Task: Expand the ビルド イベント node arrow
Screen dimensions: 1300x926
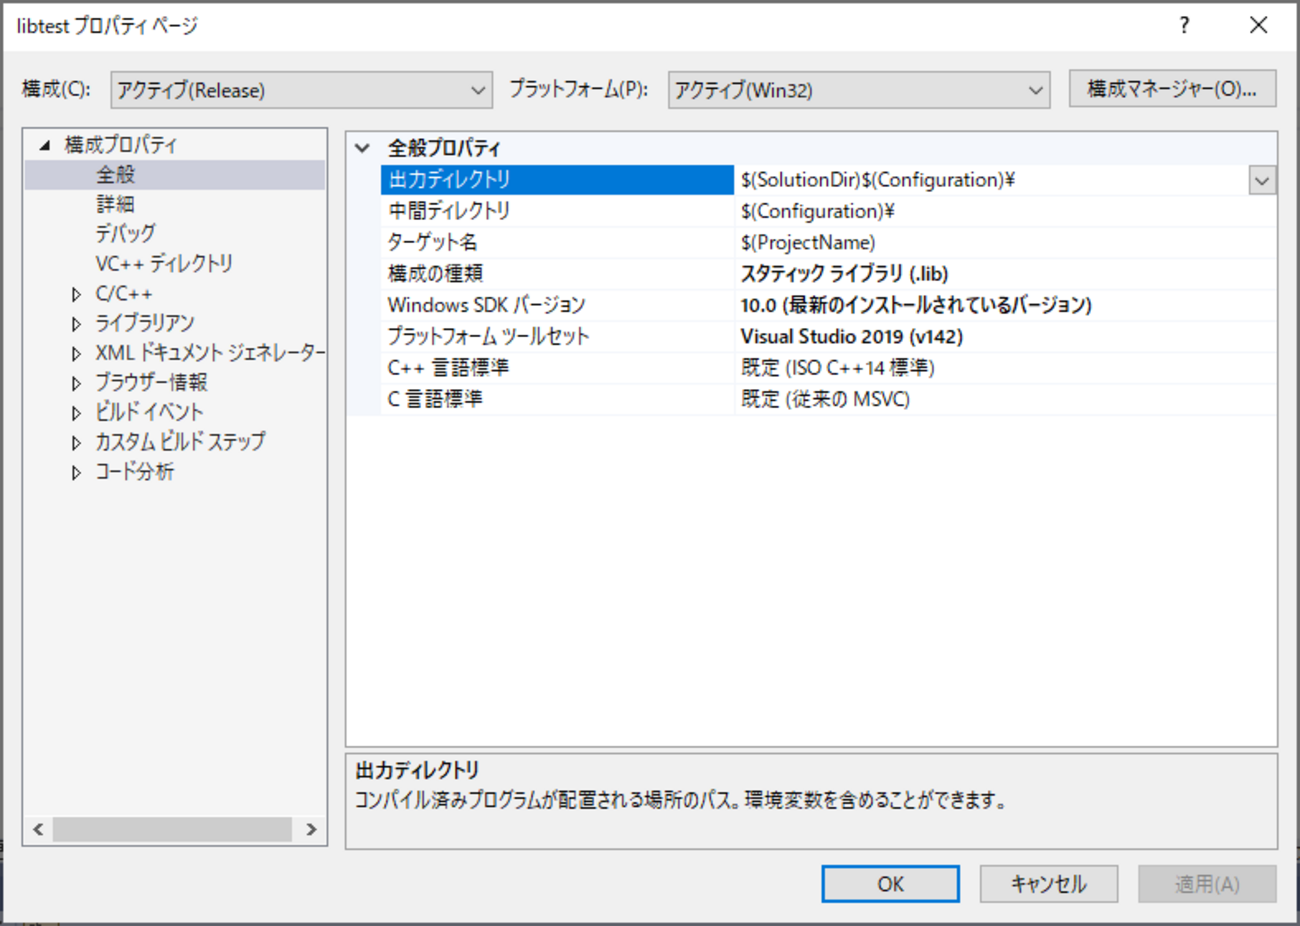Action: 76,412
